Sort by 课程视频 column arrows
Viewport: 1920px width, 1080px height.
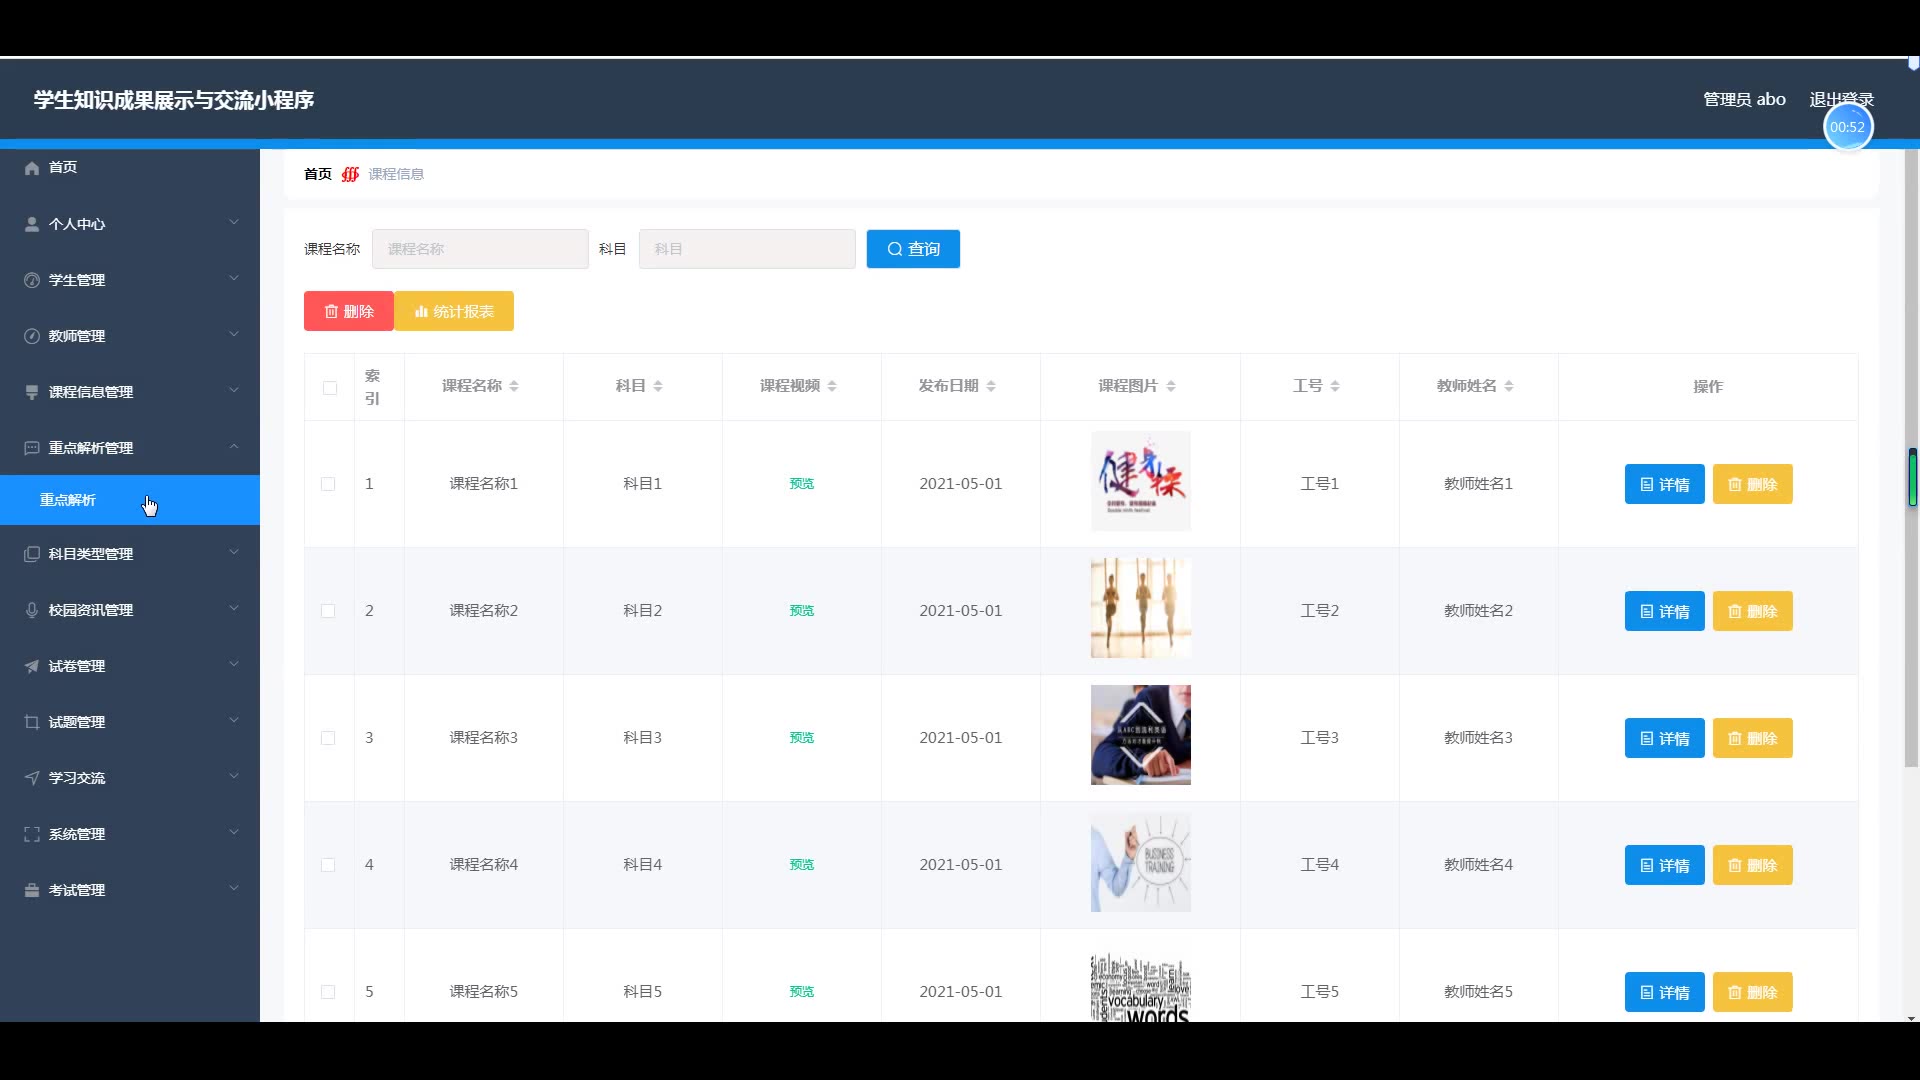point(832,386)
